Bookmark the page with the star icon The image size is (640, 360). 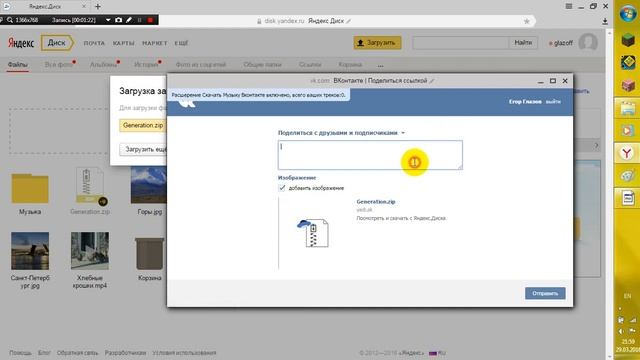[527, 21]
